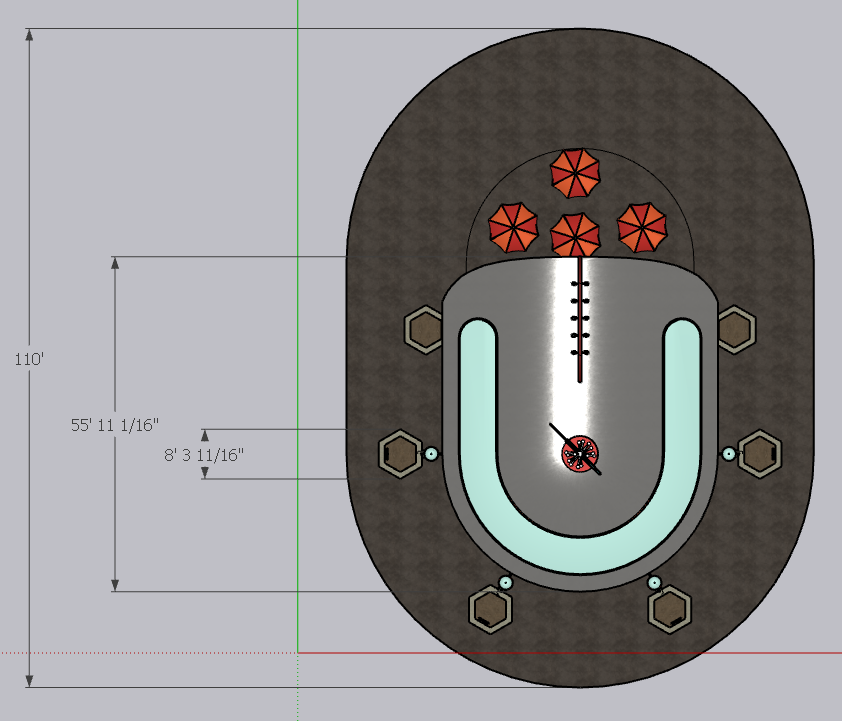Select the dark textured oval ground surface

click(x=580, y=91)
